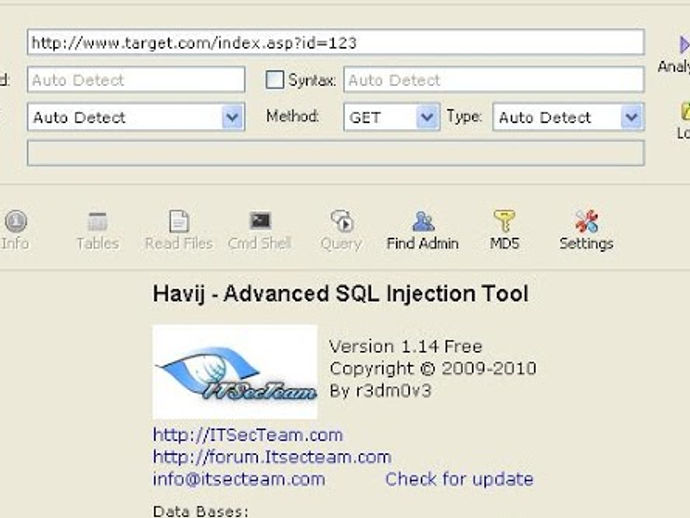Image resolution: width=690 pixels, height=518 pixels.
Task: Expand the Method GET dropdown
Action: coord(427,117)
